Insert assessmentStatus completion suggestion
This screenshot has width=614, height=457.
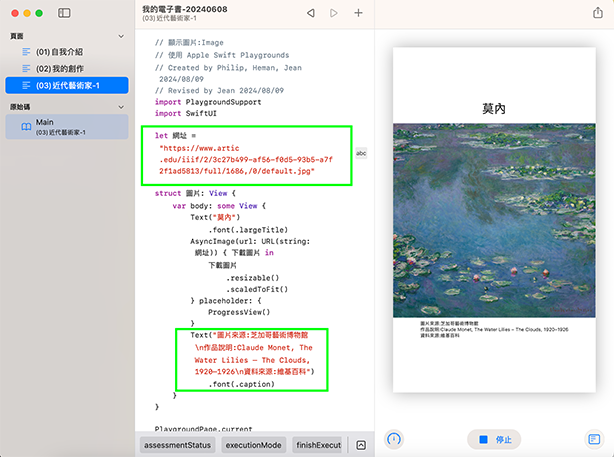[x=176, y=445]
